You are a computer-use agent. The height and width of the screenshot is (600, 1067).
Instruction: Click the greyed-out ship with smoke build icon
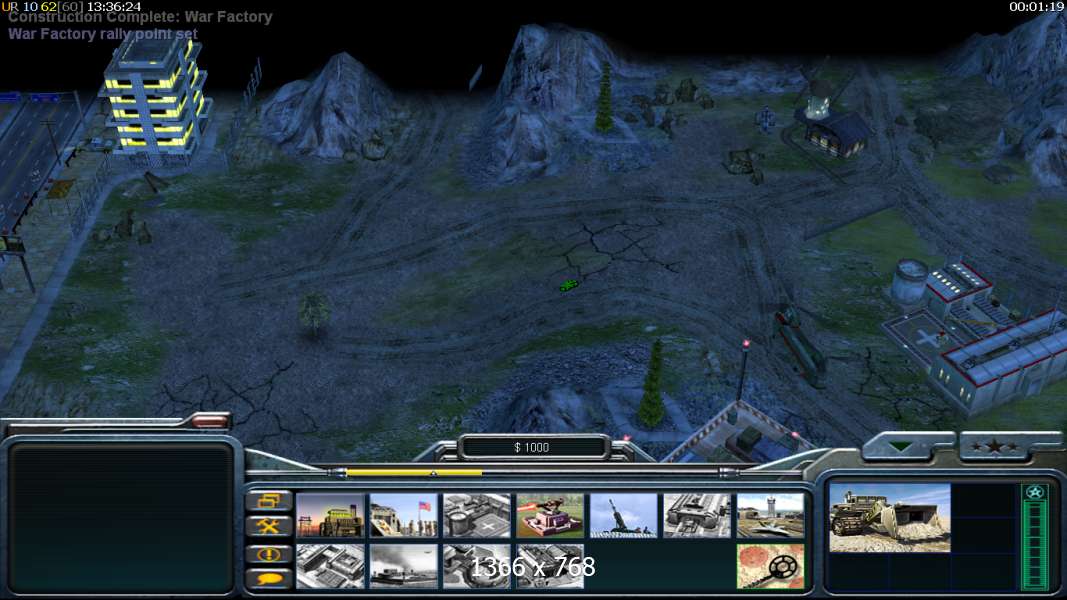404,566
